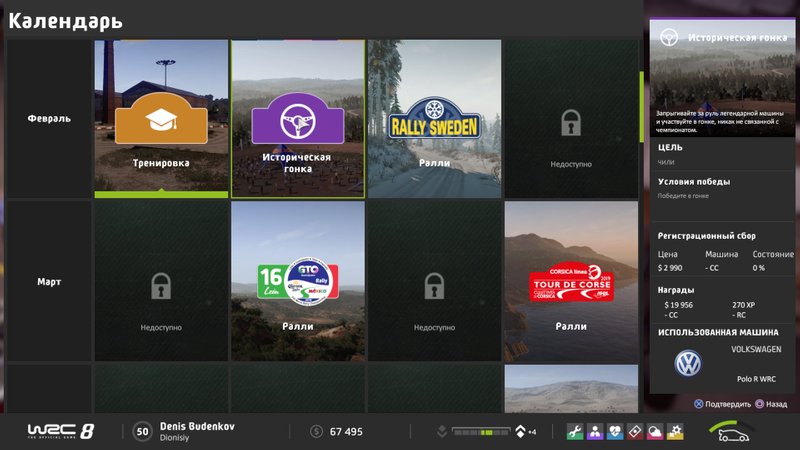Click the Условия победы heading
Viewport: 800px width, 450px height.
(x=694, y=182)
